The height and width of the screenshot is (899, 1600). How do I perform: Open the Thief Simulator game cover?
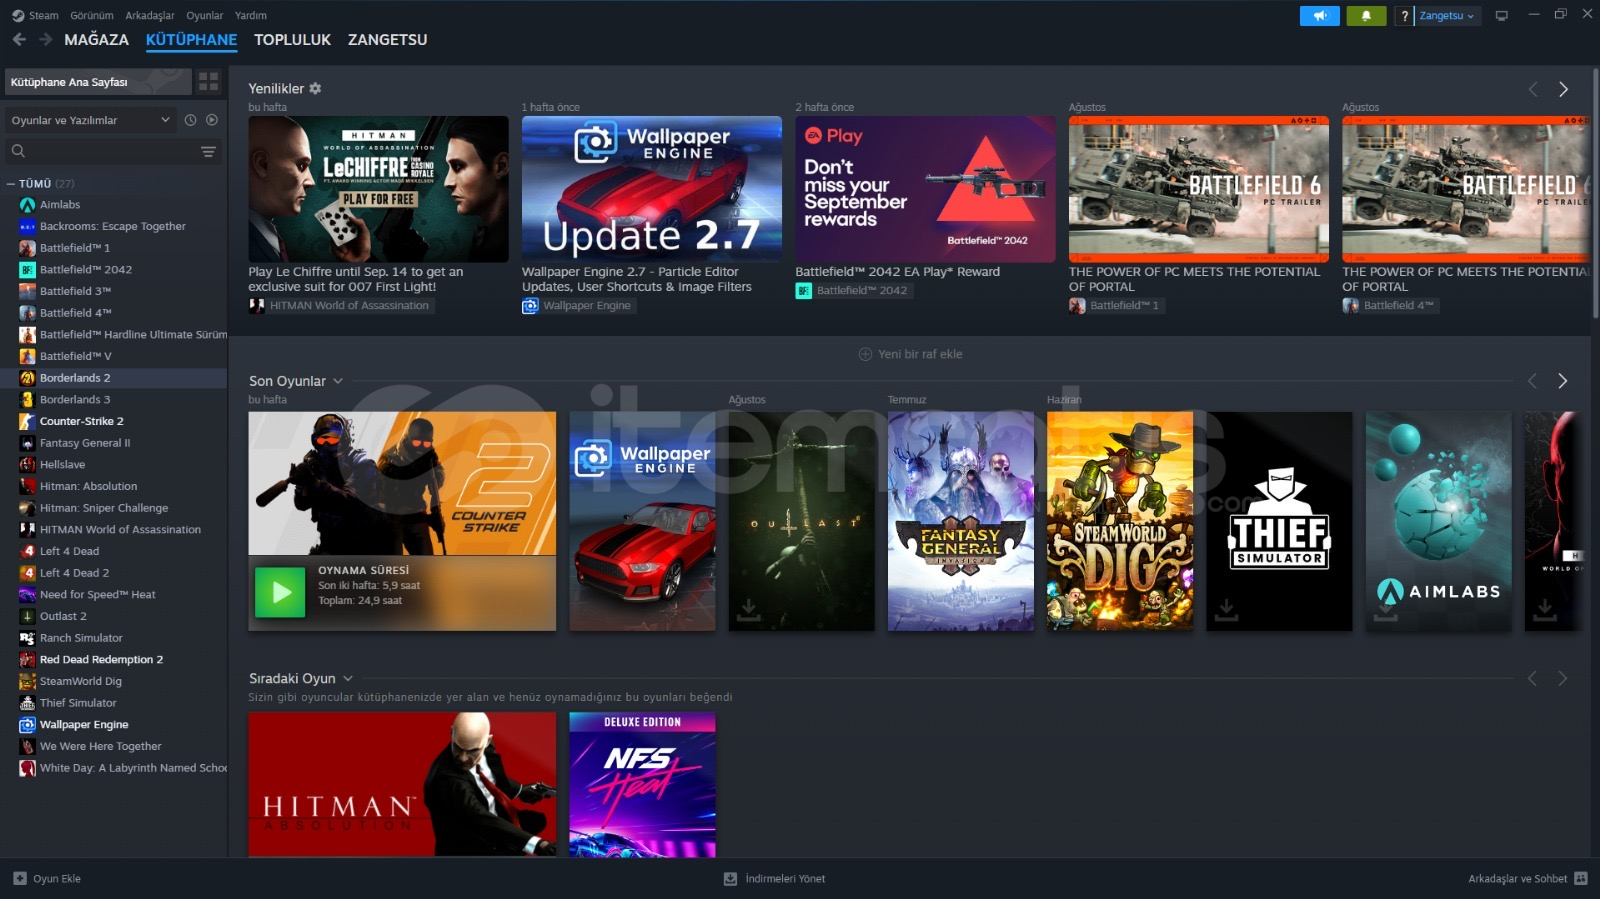pyautogui.click(x=1279, y=521)
